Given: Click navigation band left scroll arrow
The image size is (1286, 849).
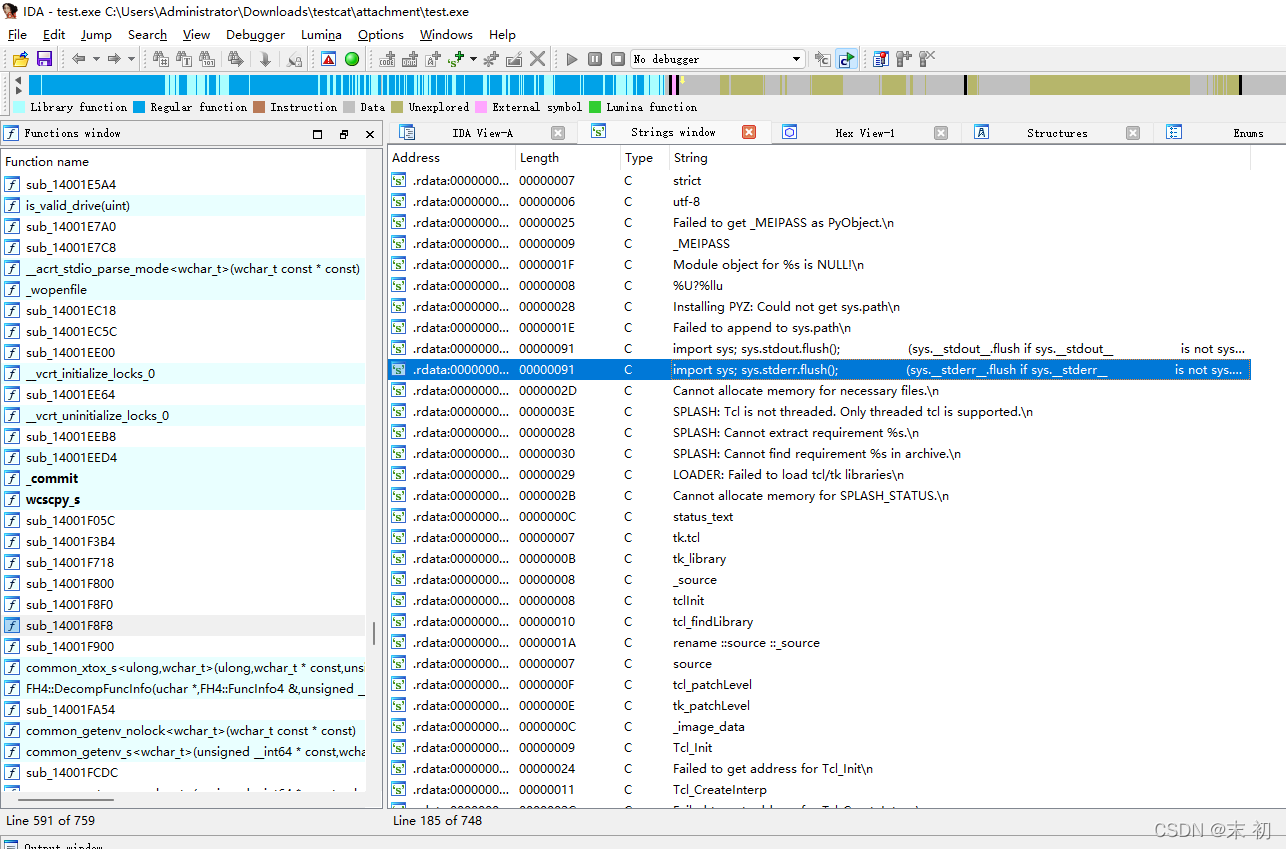Looking at the screenshot, I should [18, 79].
